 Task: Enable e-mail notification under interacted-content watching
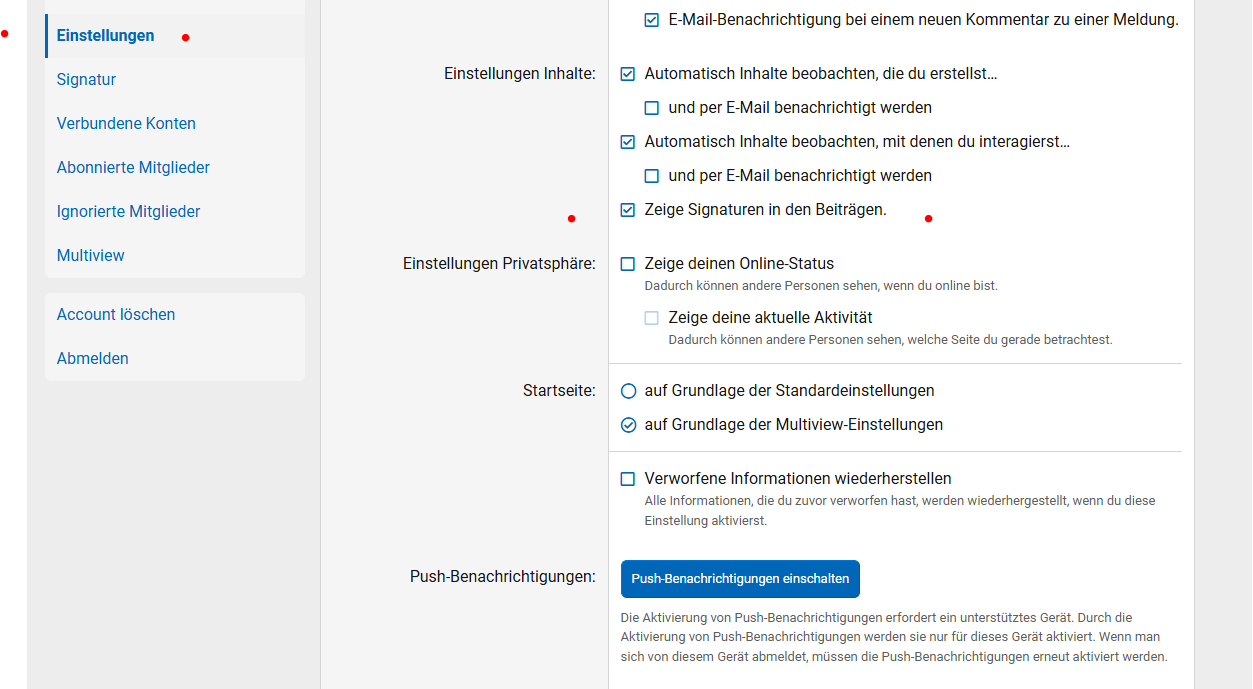[x=652, y=176]
